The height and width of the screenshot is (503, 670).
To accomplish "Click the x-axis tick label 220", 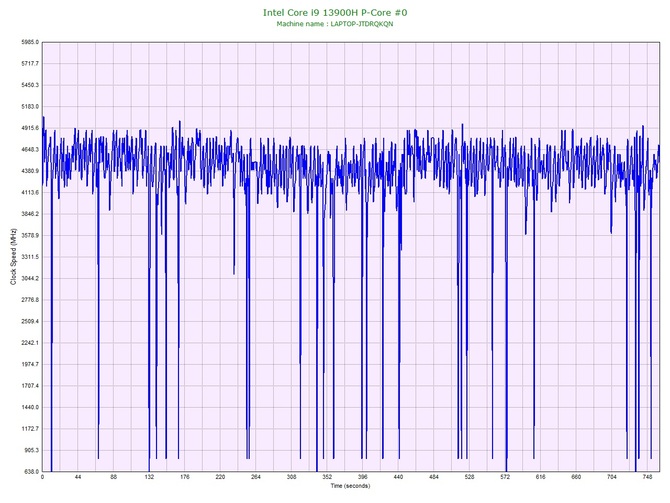I will (220, 477).
